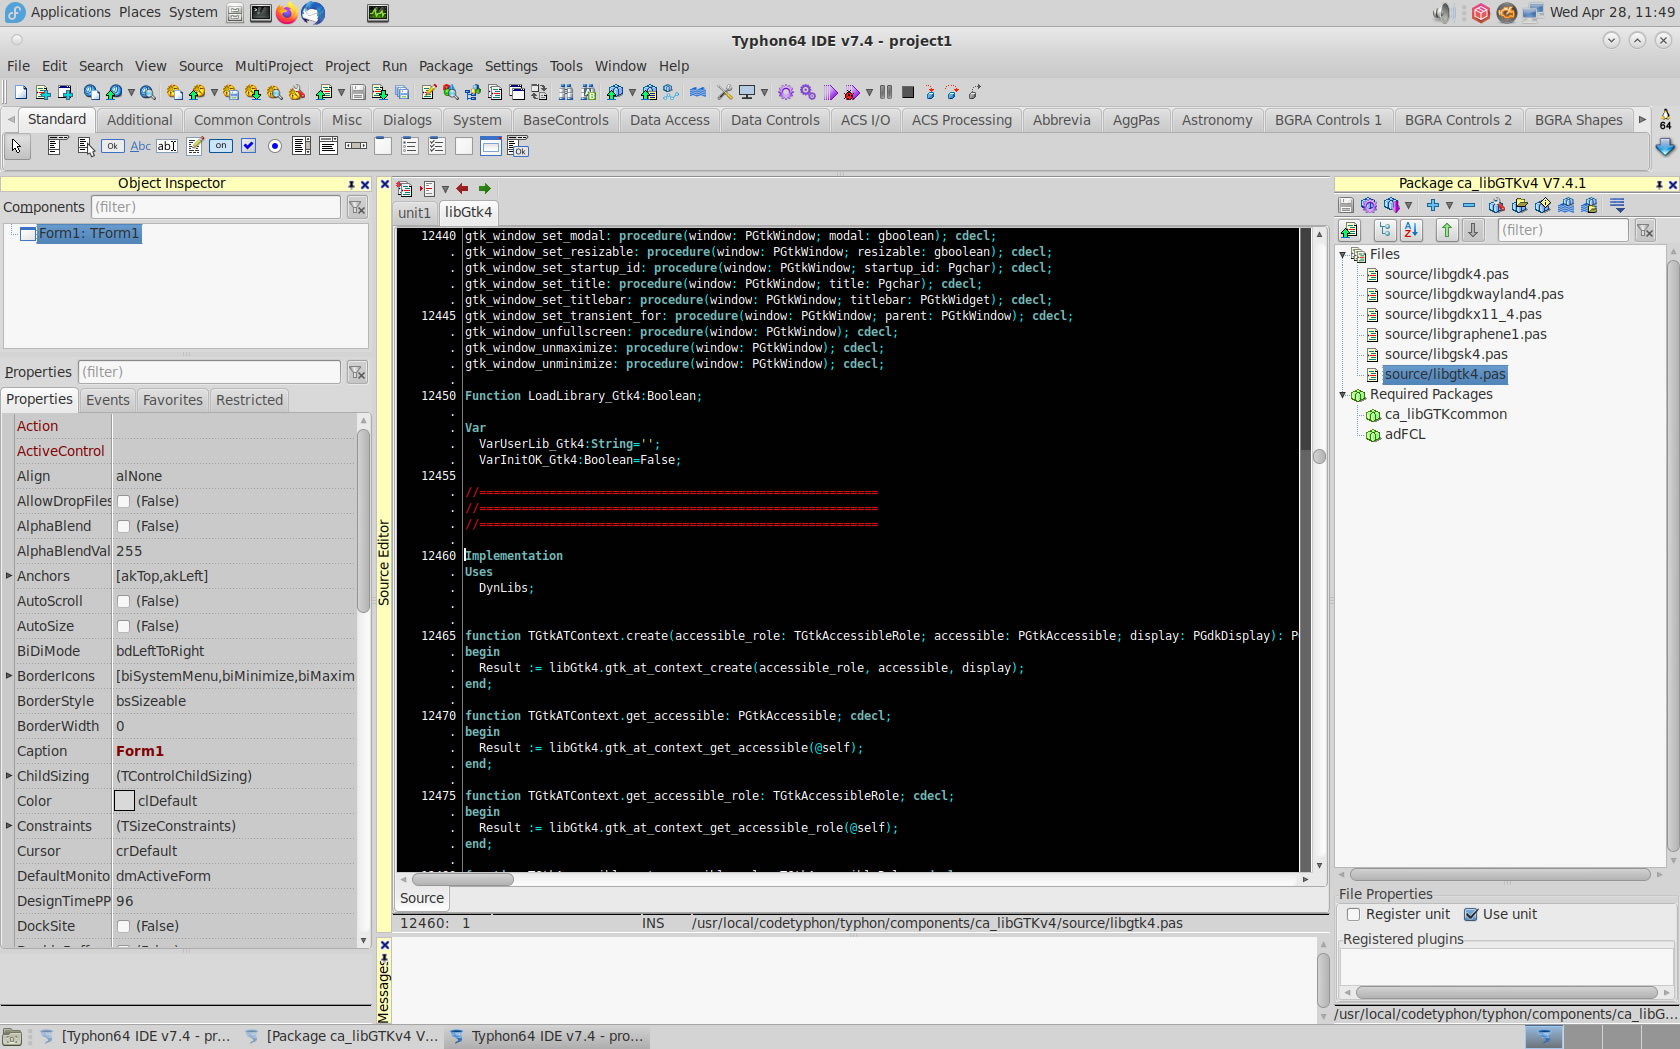1680x1049 pixels.
Task: Select the TLabel Abc component
Action: pyautogui.click(x=140, y=146)
